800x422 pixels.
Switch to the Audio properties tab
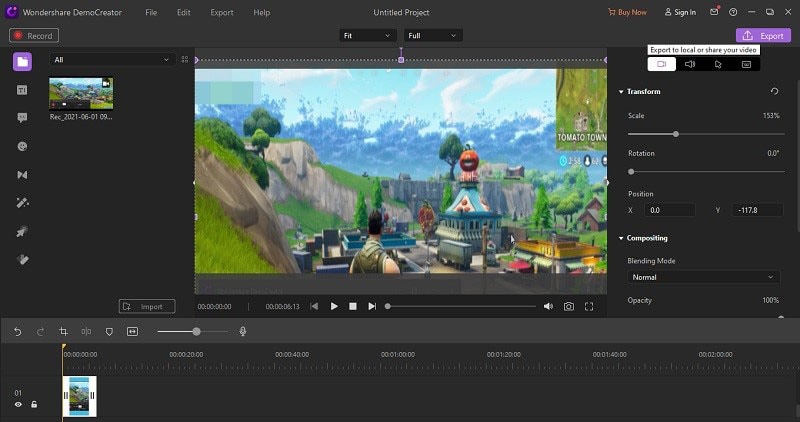[x=690, y=64]
